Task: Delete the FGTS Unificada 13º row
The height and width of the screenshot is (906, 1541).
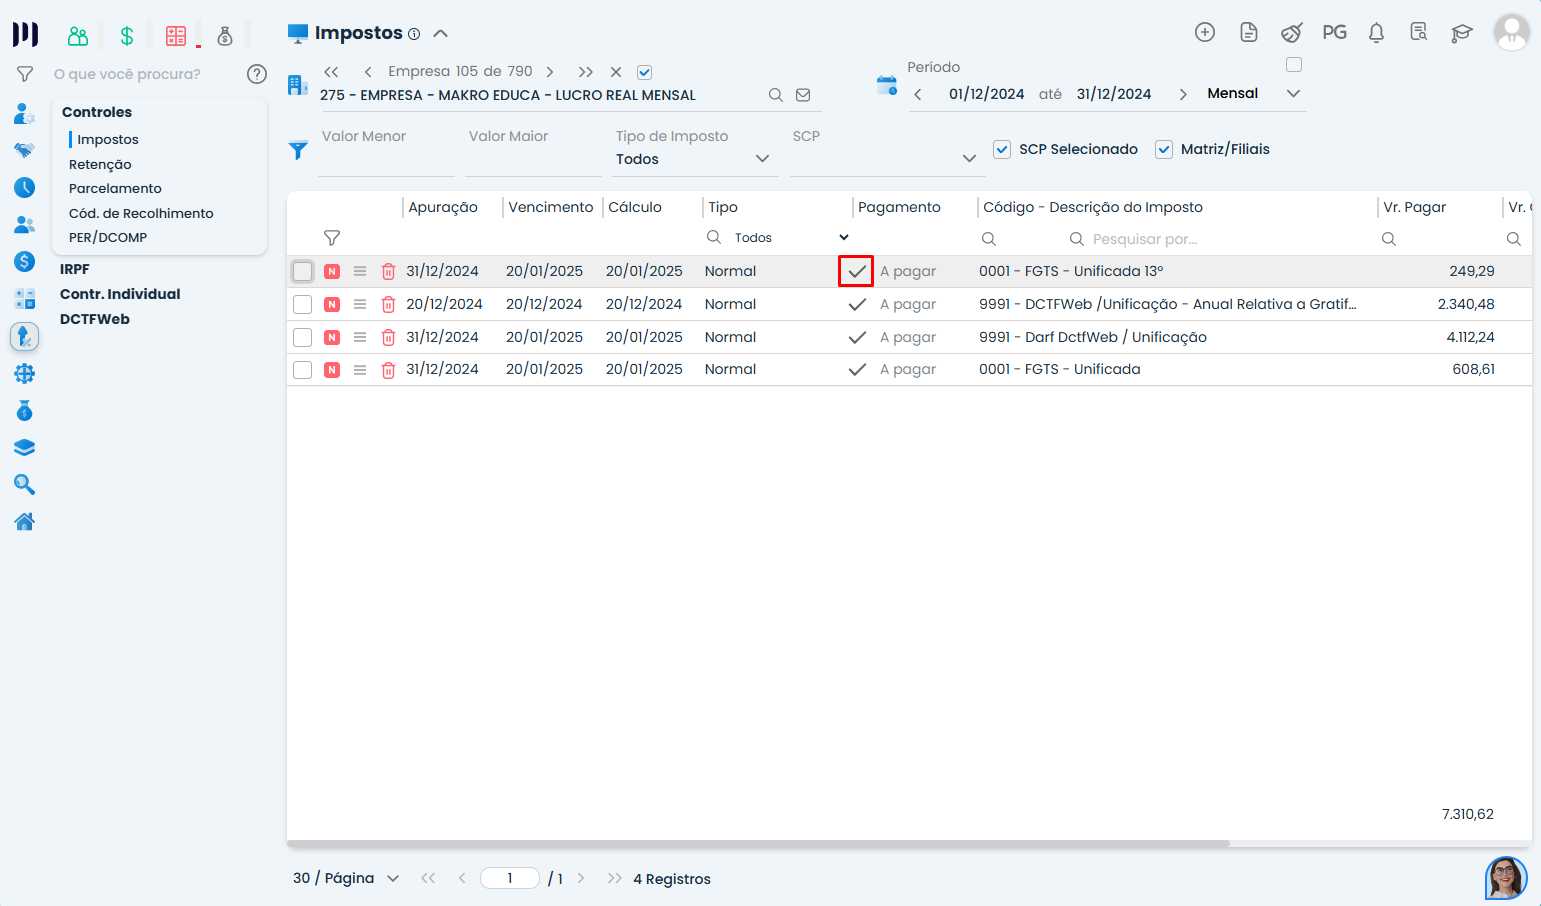Action: (389, 271)
